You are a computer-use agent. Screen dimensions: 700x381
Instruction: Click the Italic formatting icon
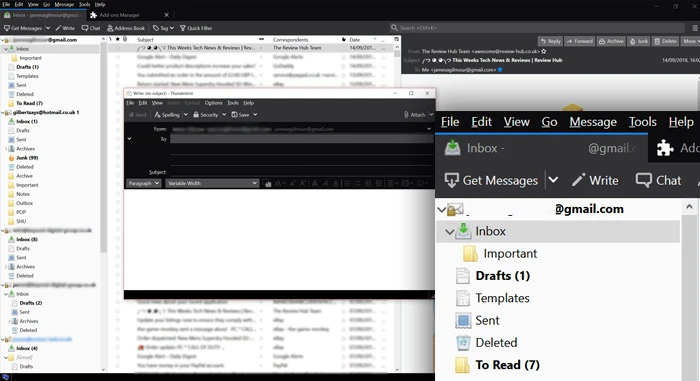[x=325, y=183]
